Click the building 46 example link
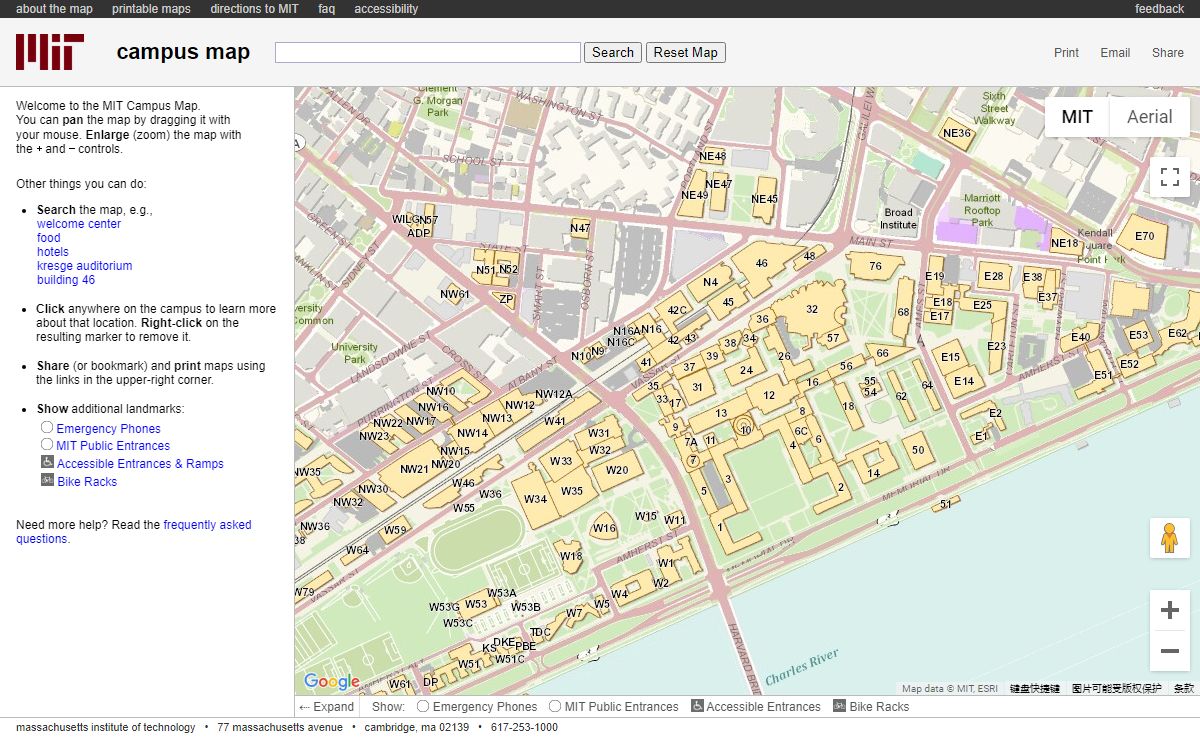 tap(66, 280)
